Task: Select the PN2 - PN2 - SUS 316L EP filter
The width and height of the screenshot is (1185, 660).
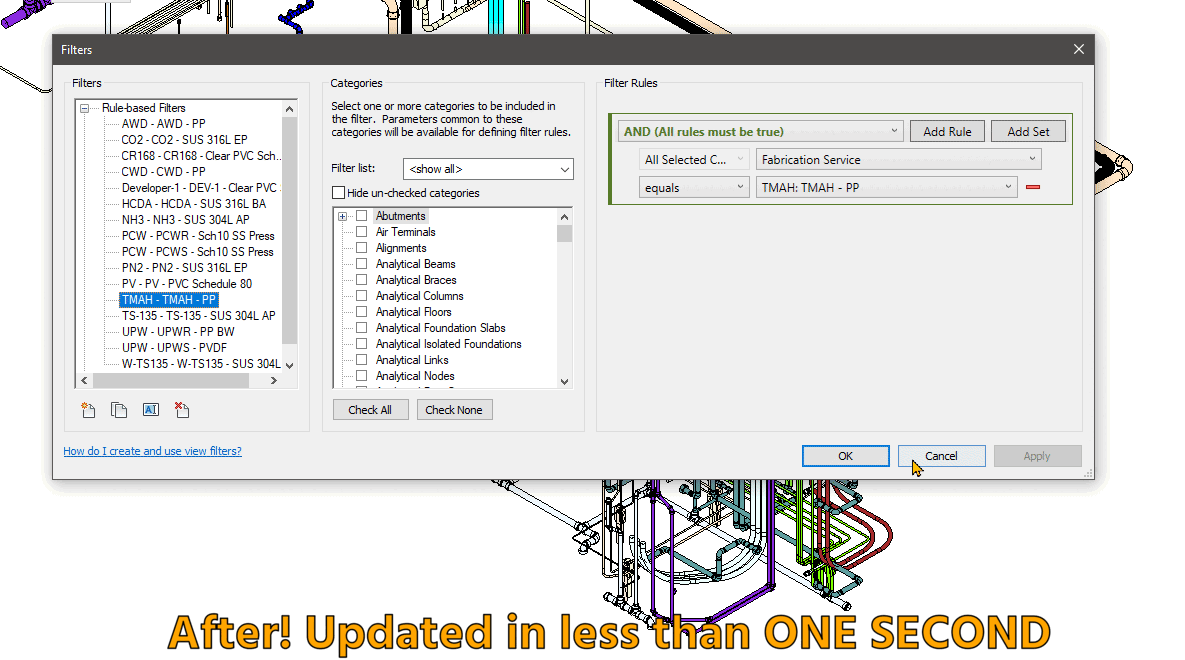Action: click(x=184, y=268)
